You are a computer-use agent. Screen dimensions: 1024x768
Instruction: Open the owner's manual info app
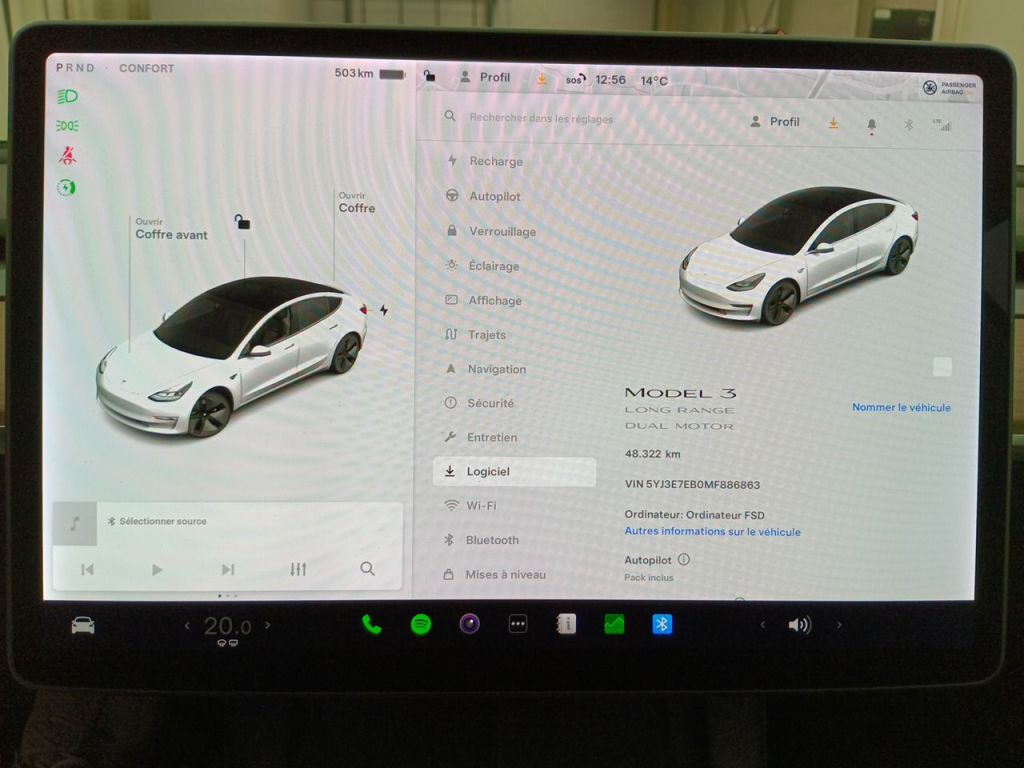point(566,624)
